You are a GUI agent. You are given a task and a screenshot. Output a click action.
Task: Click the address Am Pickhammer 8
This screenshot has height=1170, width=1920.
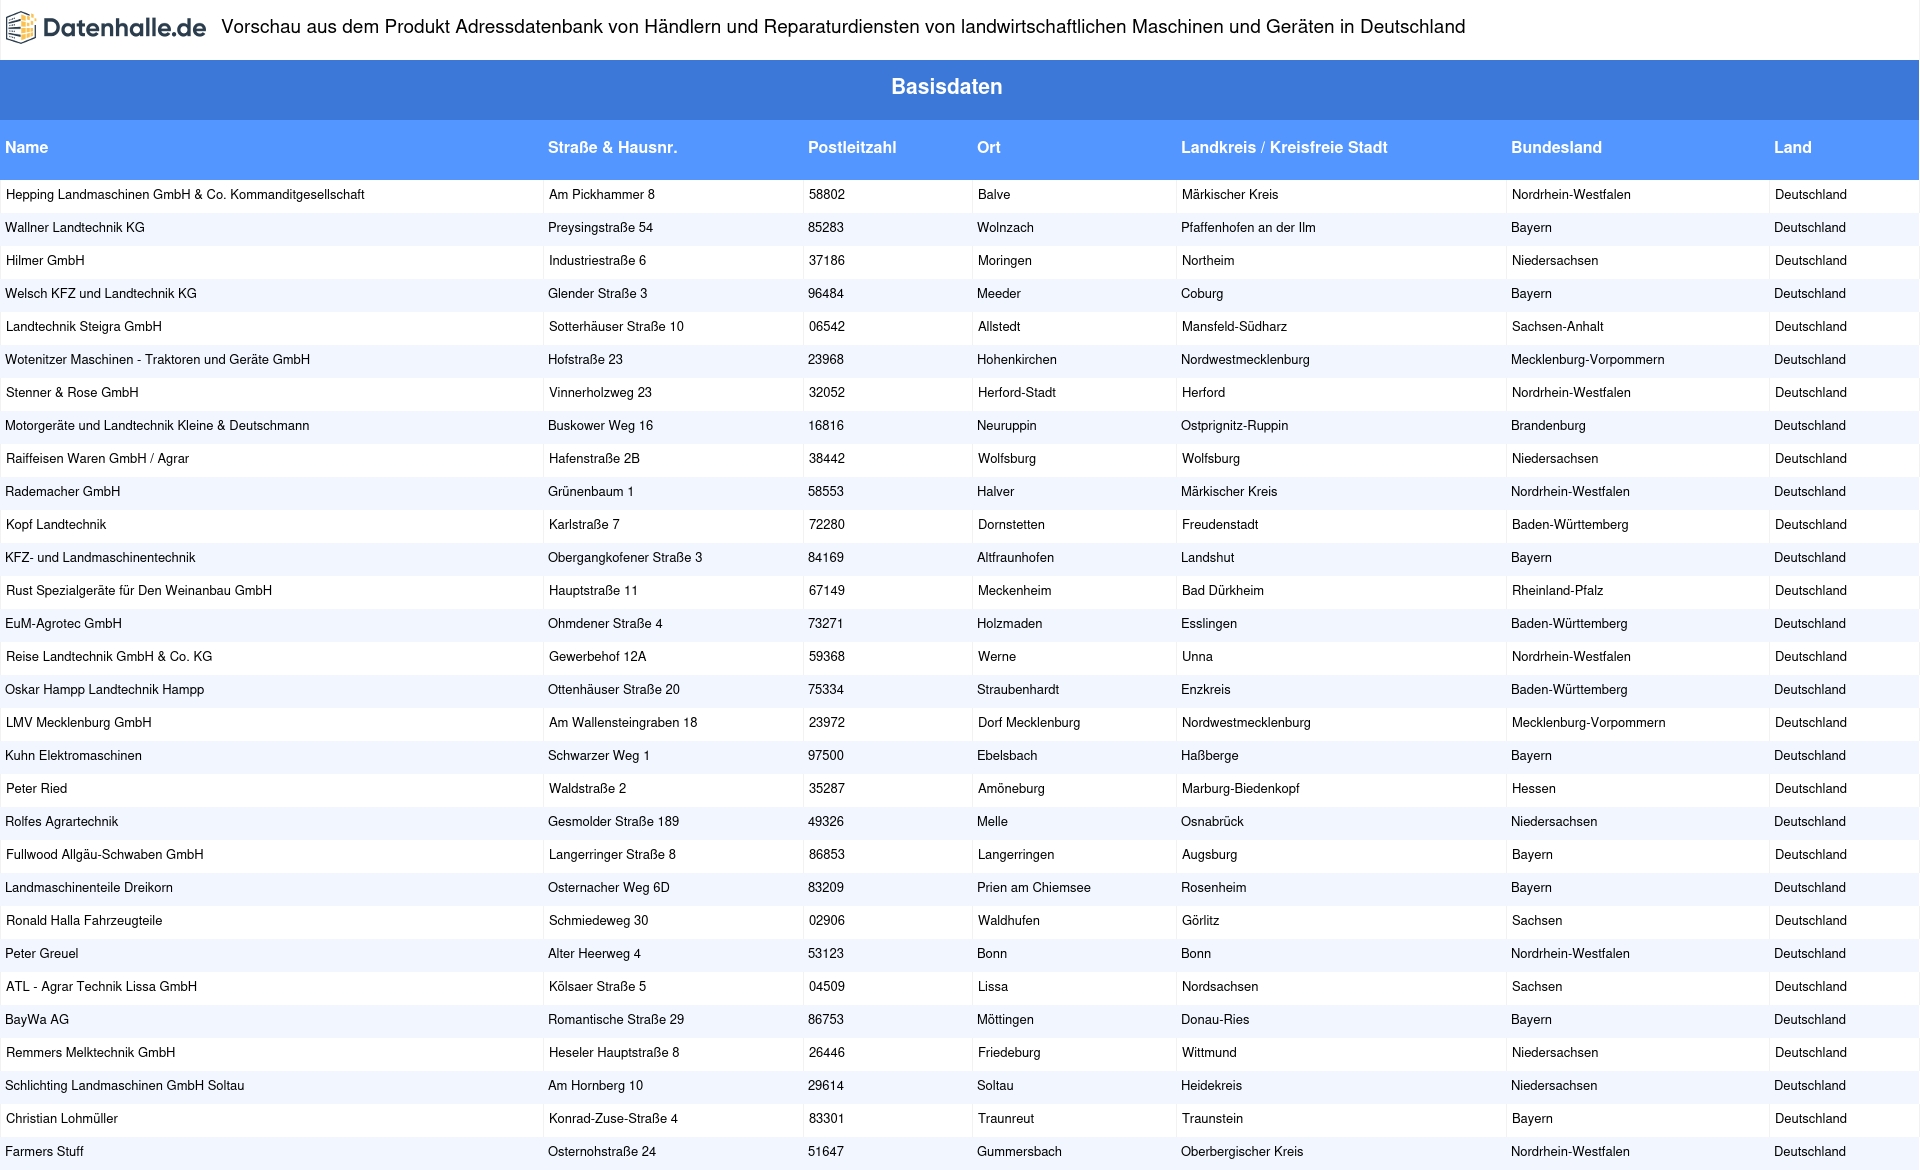pyautogui.click(x=602, y=195)
